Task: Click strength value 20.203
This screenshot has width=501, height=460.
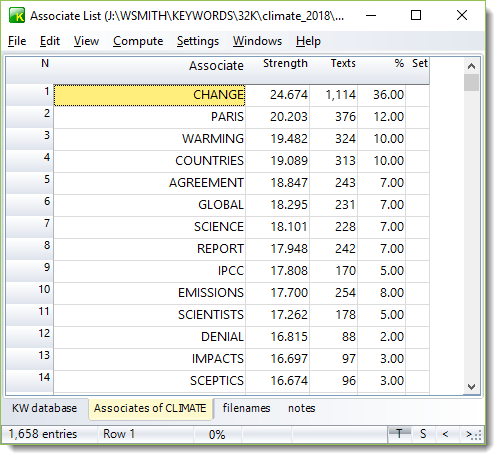Action: tap(278, 117)
